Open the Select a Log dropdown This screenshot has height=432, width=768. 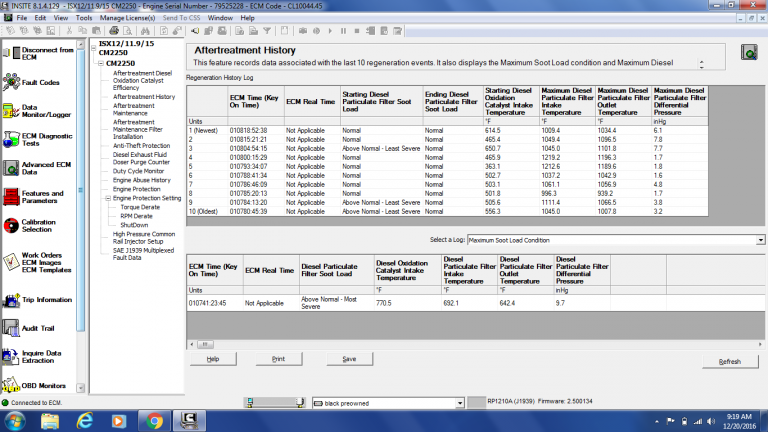tap(761, 240)
